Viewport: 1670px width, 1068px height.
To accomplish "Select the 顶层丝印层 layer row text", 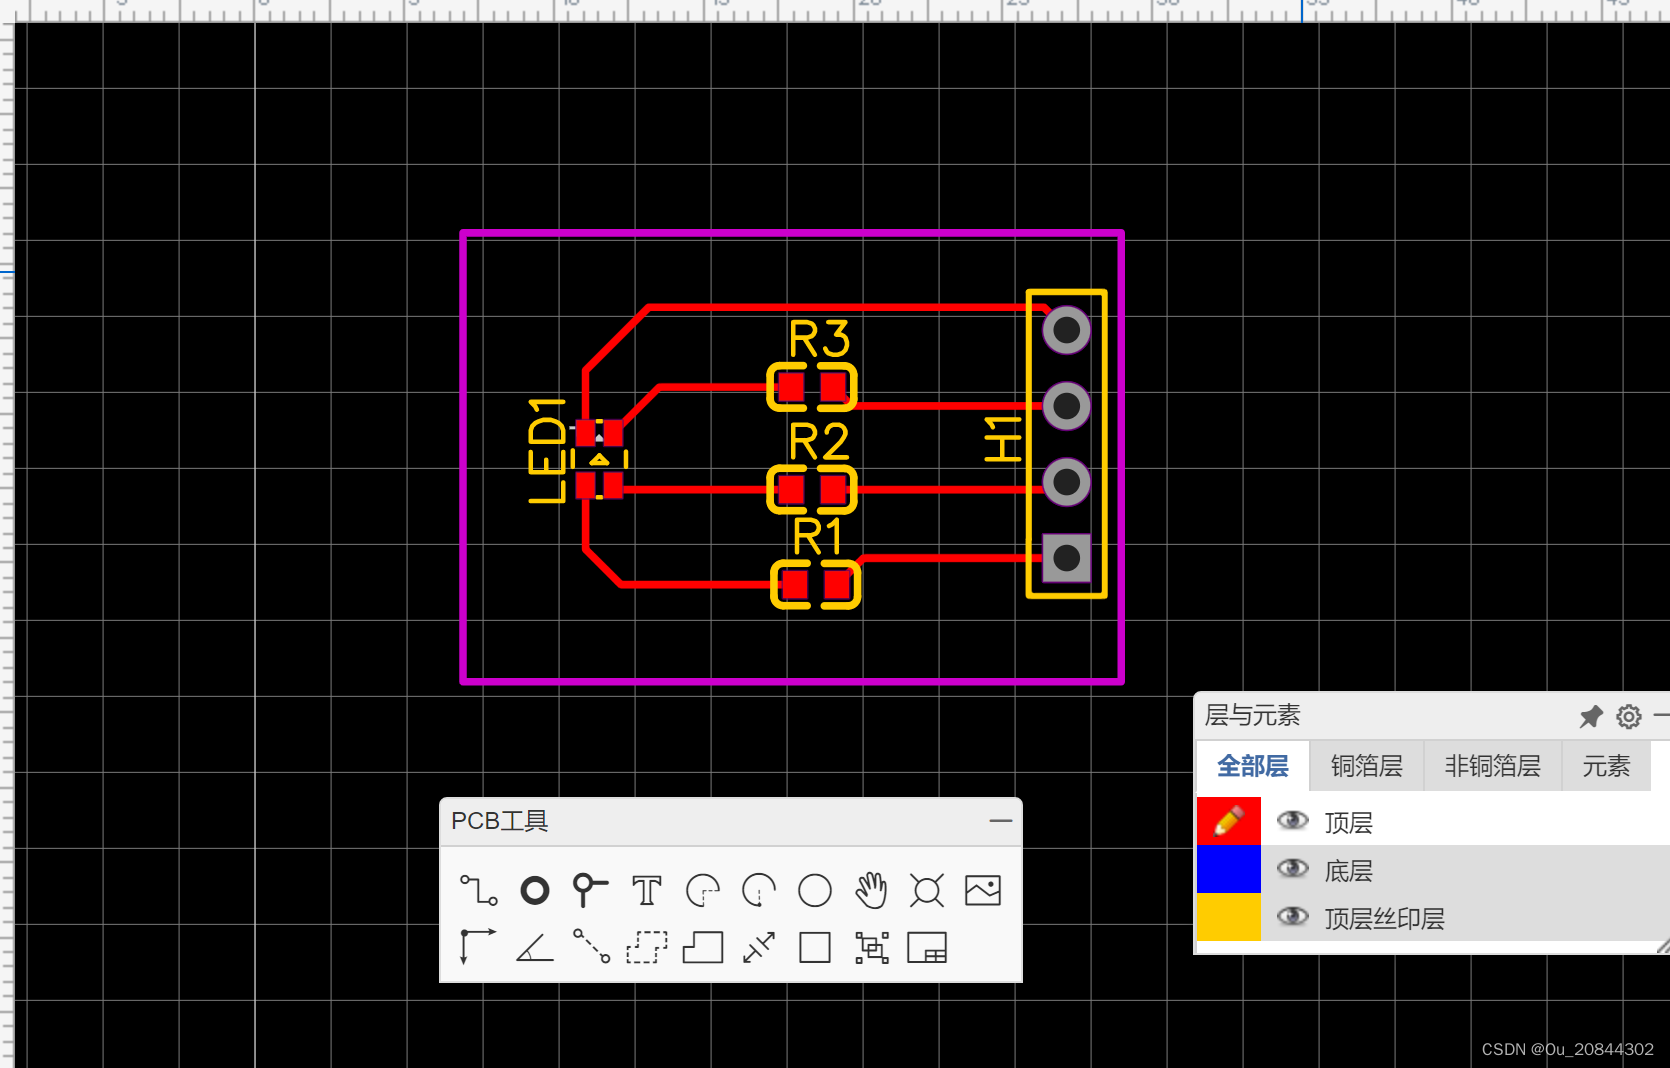I will [1384, 919].
